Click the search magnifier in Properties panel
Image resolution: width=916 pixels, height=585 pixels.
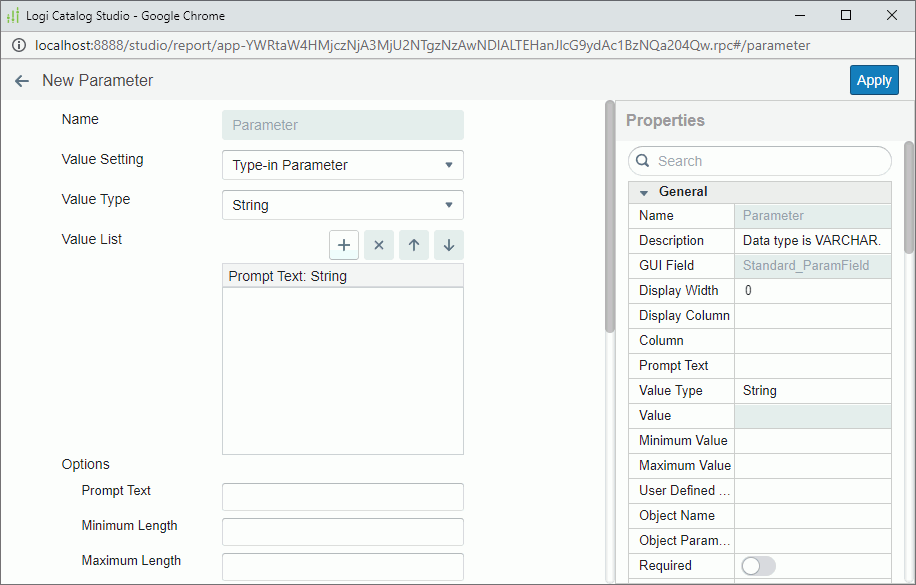[641, 160]
